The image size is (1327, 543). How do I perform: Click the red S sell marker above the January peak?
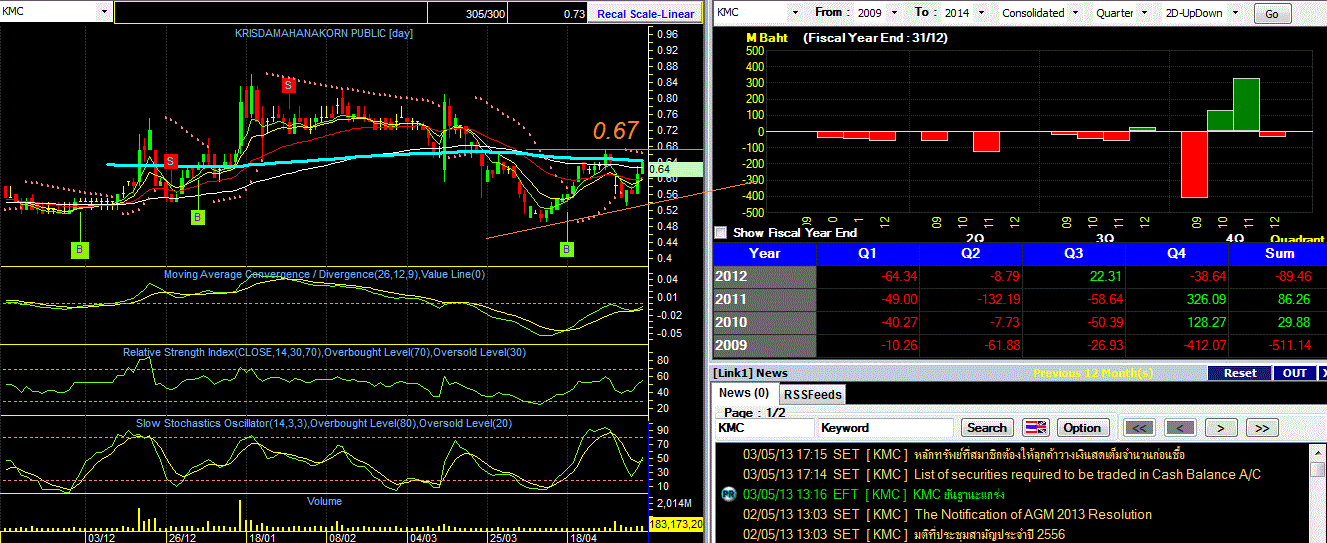tap(288, 85)
